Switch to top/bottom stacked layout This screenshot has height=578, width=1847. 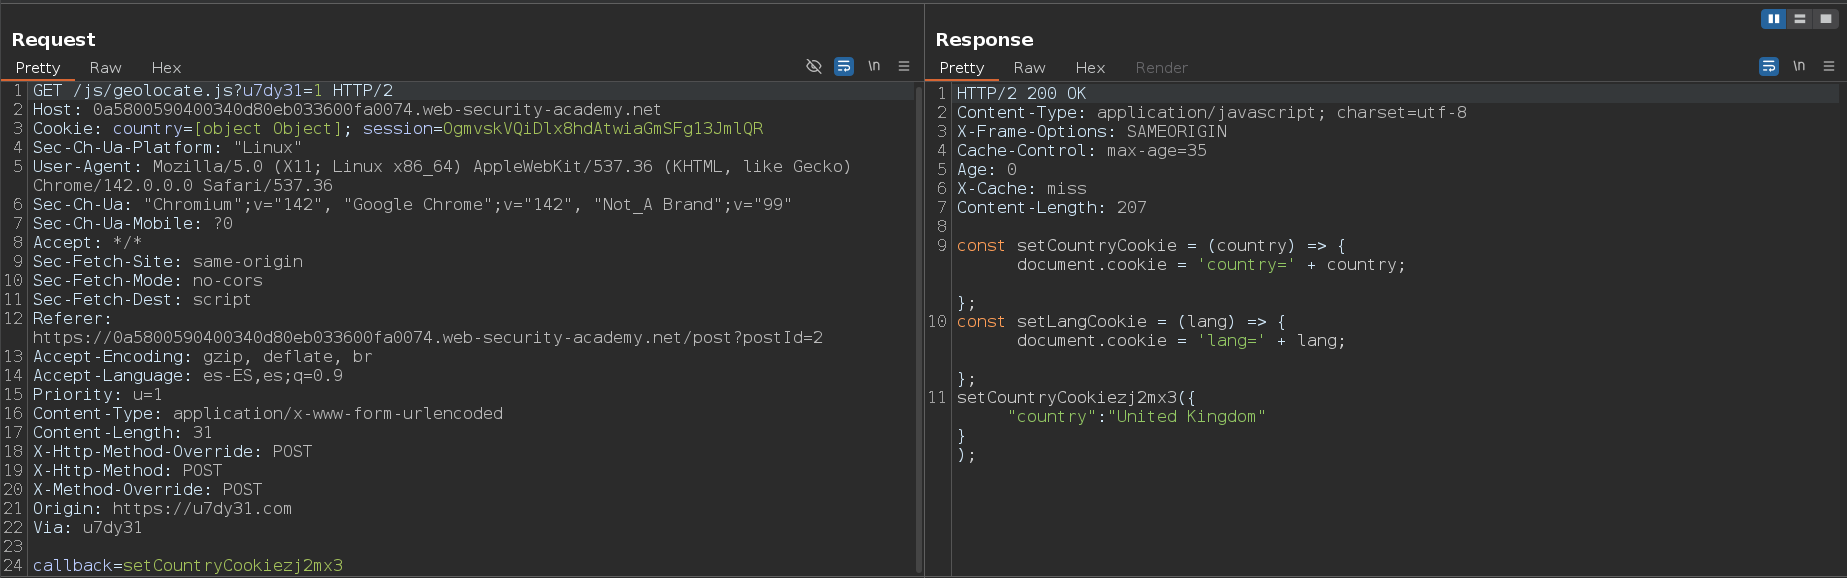coord(1799,19)
